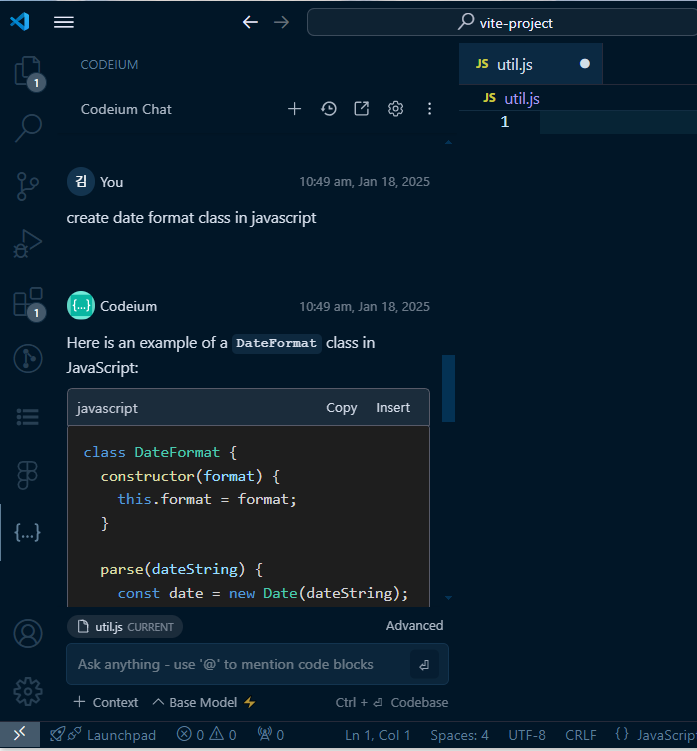Open the Explorer view in activity bar
This screenshot has width=697, height=751.
coord(28,73)
